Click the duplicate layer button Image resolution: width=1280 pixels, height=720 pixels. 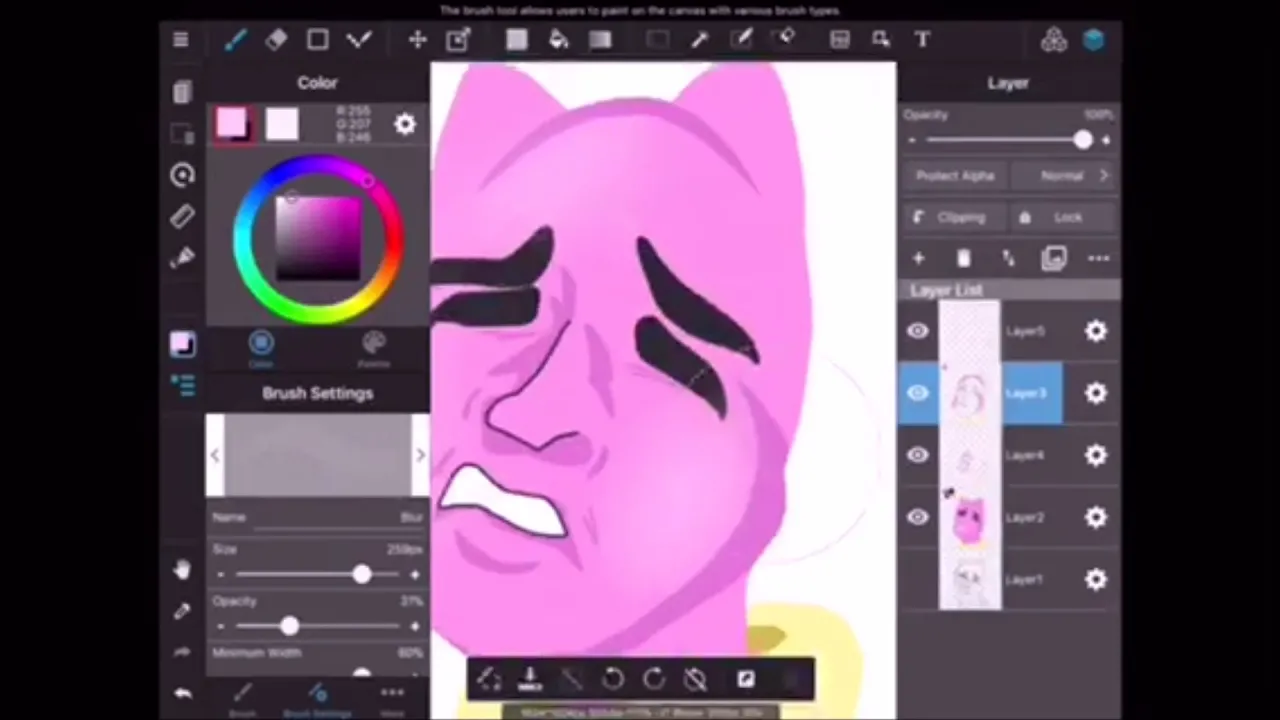(1053, 259)
